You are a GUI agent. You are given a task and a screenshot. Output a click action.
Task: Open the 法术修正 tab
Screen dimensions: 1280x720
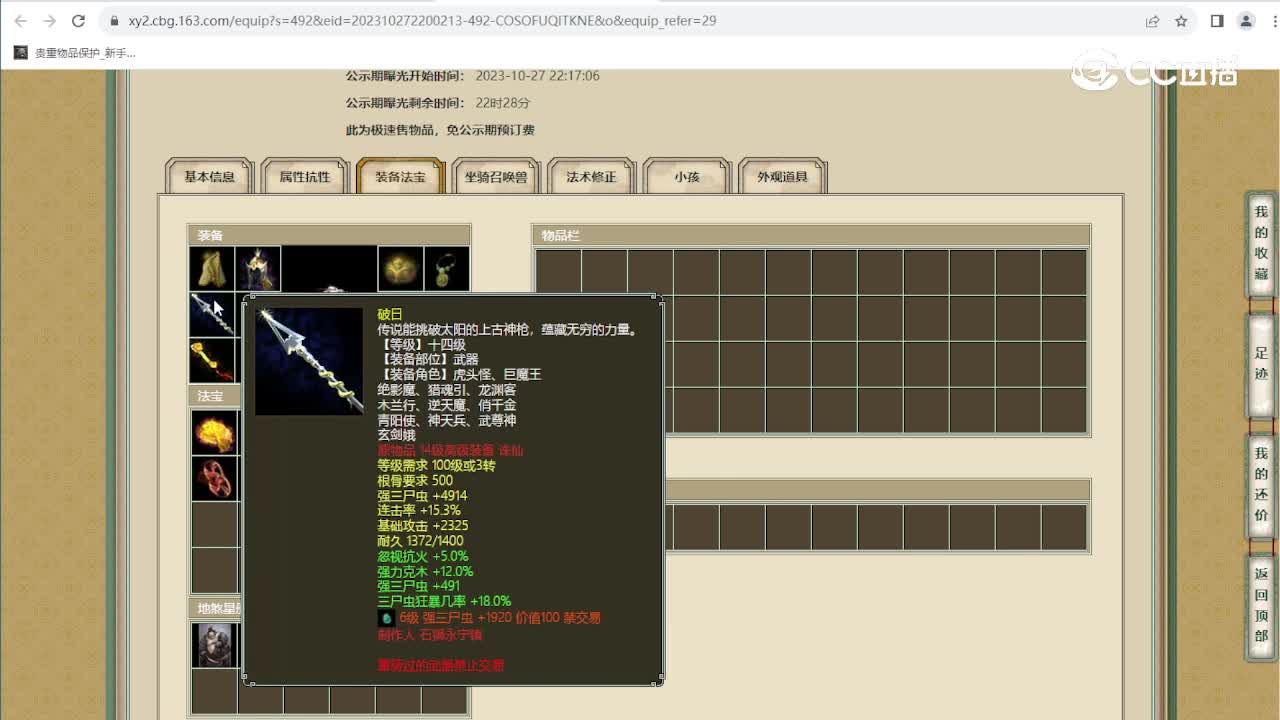(591, 177)
